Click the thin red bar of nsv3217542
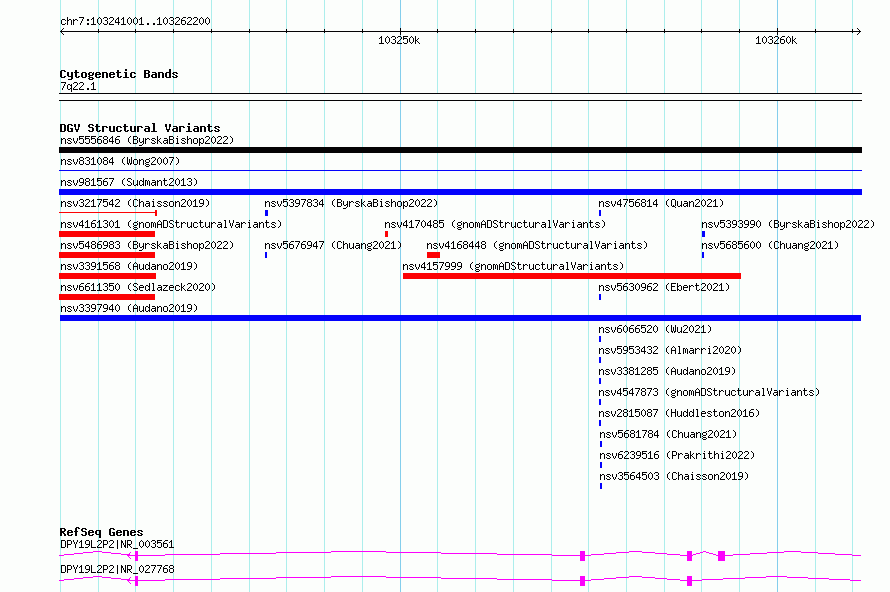Image resolution: width=890 pixels, height=592 pixels. click(108, 213)
